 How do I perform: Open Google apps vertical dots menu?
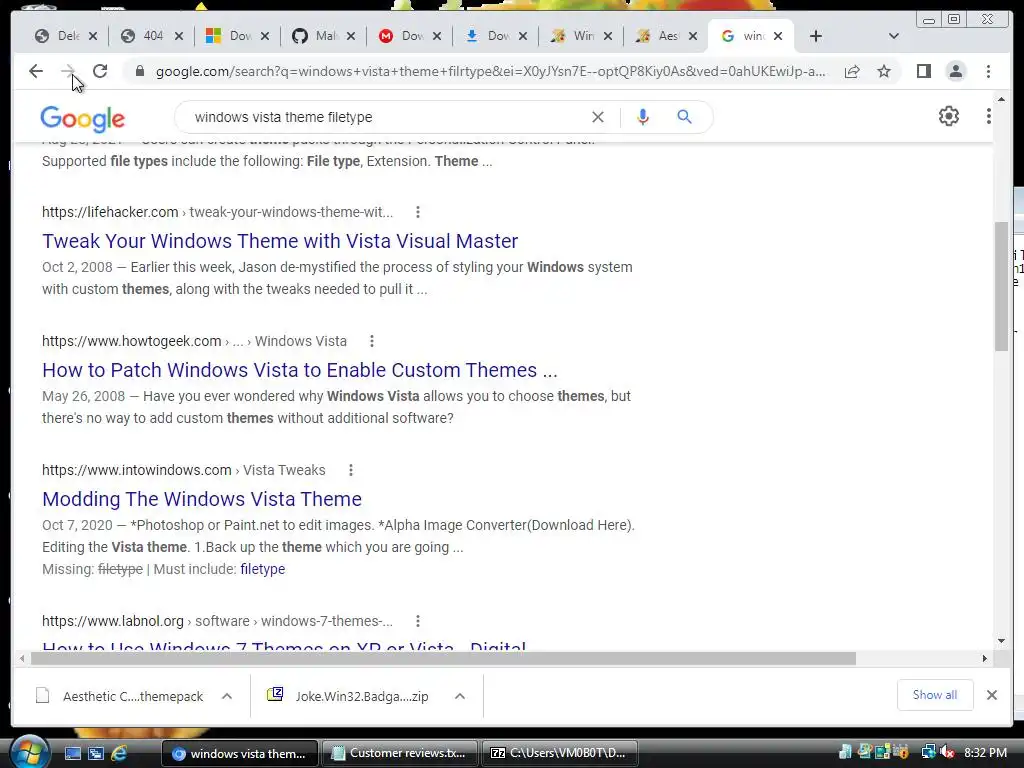point(988,116)
